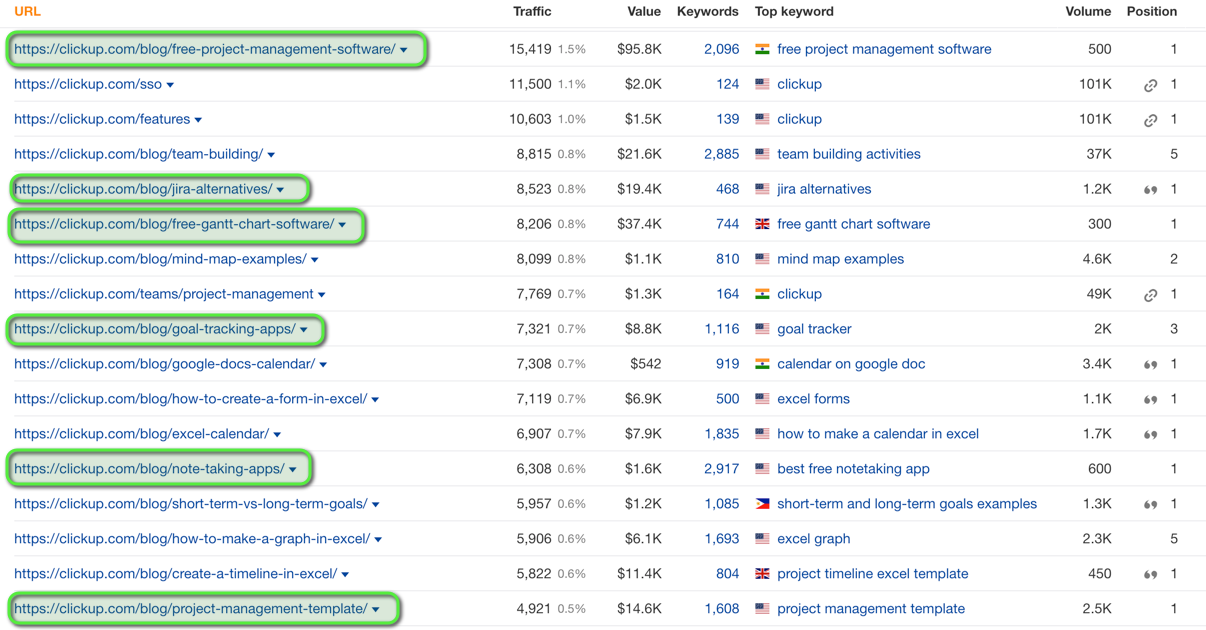This screenshot has width=1206, height=630.
Task: Sort by the Position column header
Action: coord(1152,12)
